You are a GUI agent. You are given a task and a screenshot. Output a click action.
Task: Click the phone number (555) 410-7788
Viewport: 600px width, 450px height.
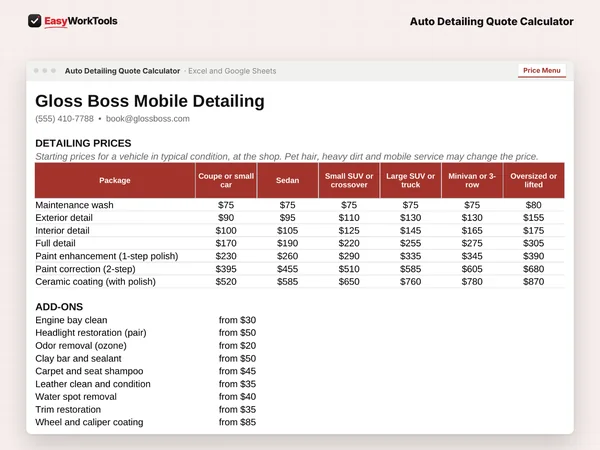(x=64, y=119)
